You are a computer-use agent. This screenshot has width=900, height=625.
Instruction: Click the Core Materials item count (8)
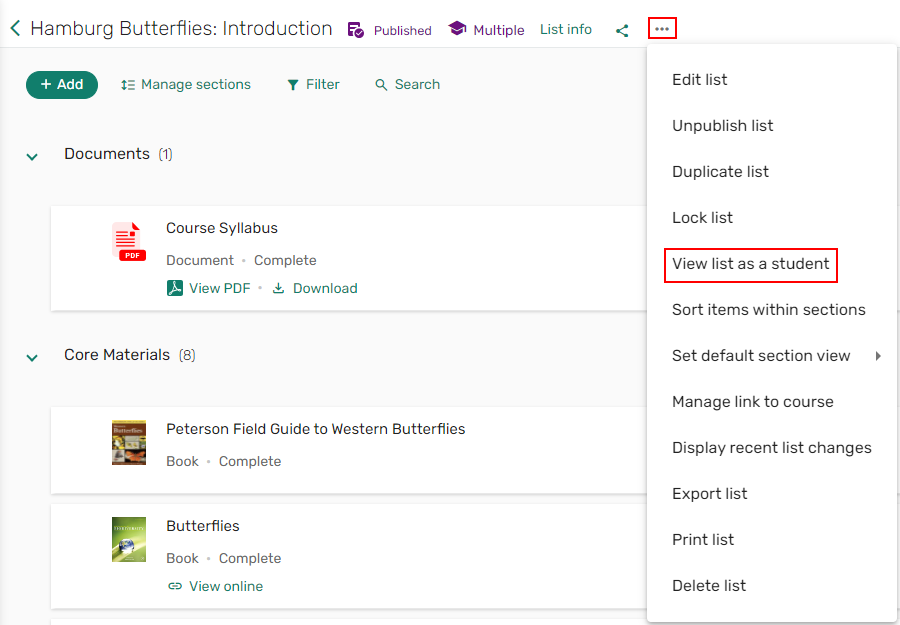click(187, 355)
